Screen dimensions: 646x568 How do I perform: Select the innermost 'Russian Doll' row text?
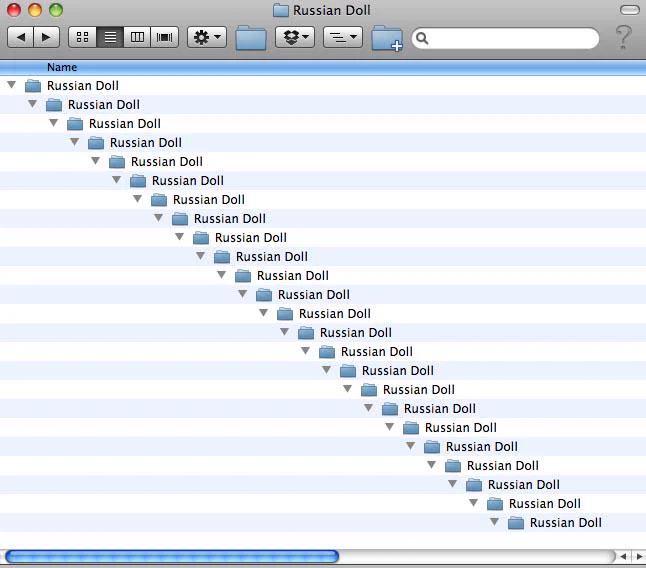[566, 523]
